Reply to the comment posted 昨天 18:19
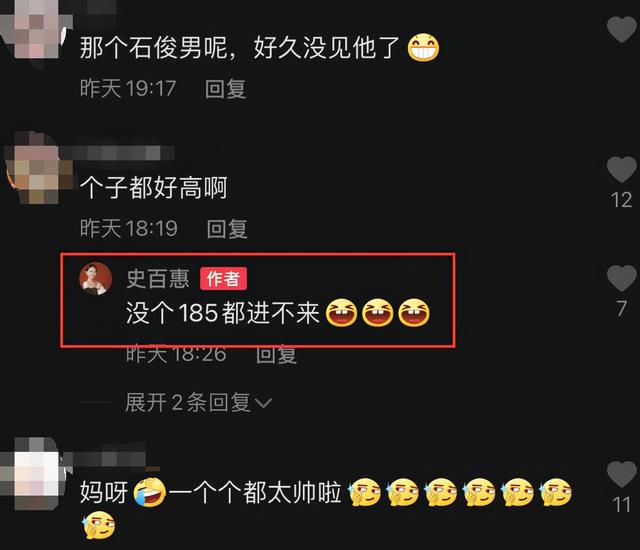The height and width of the screenshot is (550, 640). click(227, 228)
